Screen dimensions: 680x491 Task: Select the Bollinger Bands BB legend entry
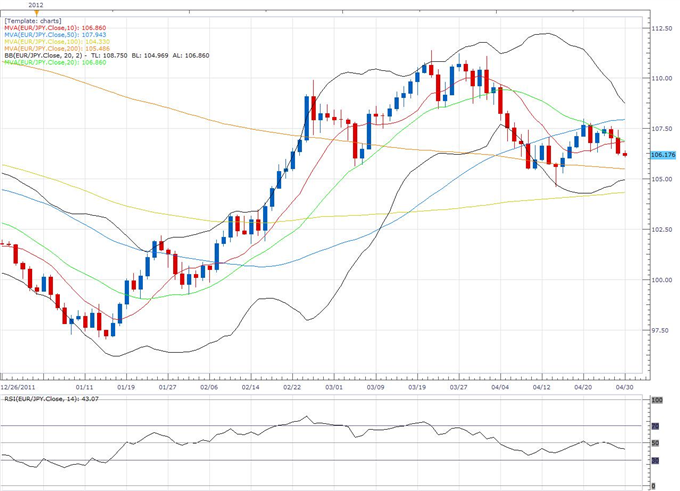107,56
